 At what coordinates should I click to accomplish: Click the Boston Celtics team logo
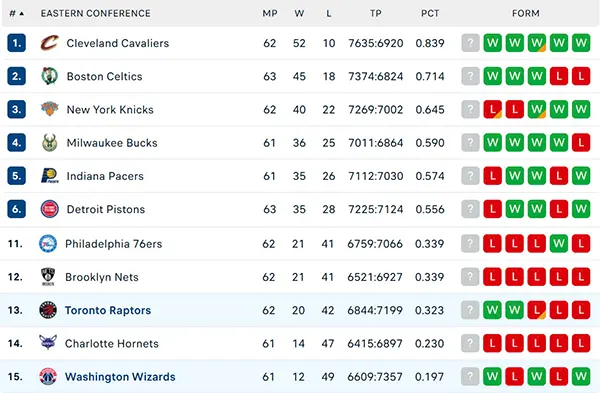pos(50,76)
